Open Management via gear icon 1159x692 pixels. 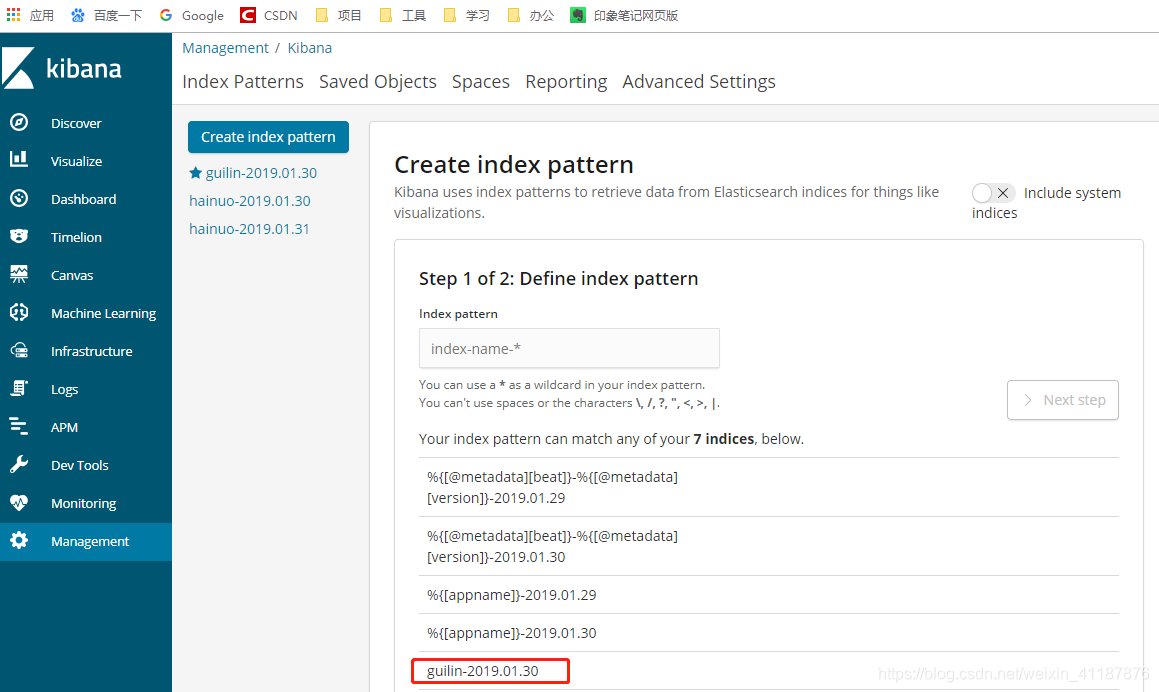(x=19, y=540)
